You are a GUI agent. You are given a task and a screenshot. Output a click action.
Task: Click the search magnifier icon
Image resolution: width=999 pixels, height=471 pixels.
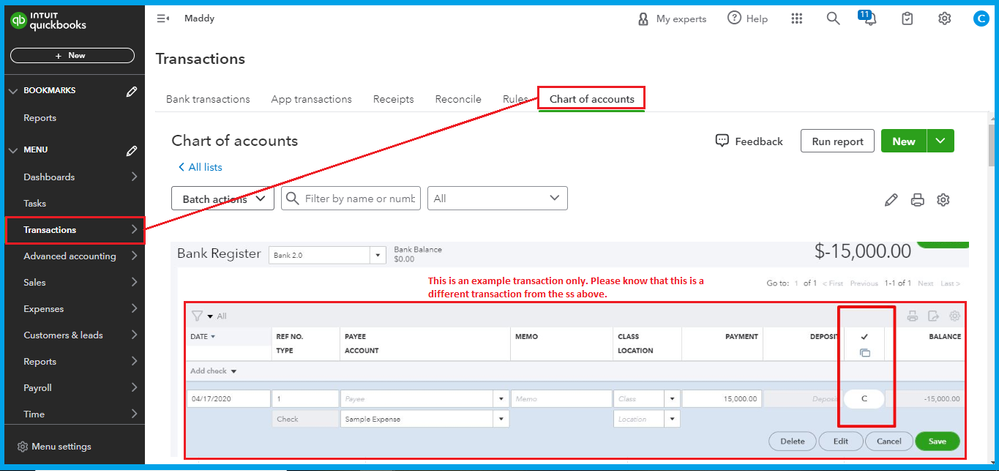[833, 18]
